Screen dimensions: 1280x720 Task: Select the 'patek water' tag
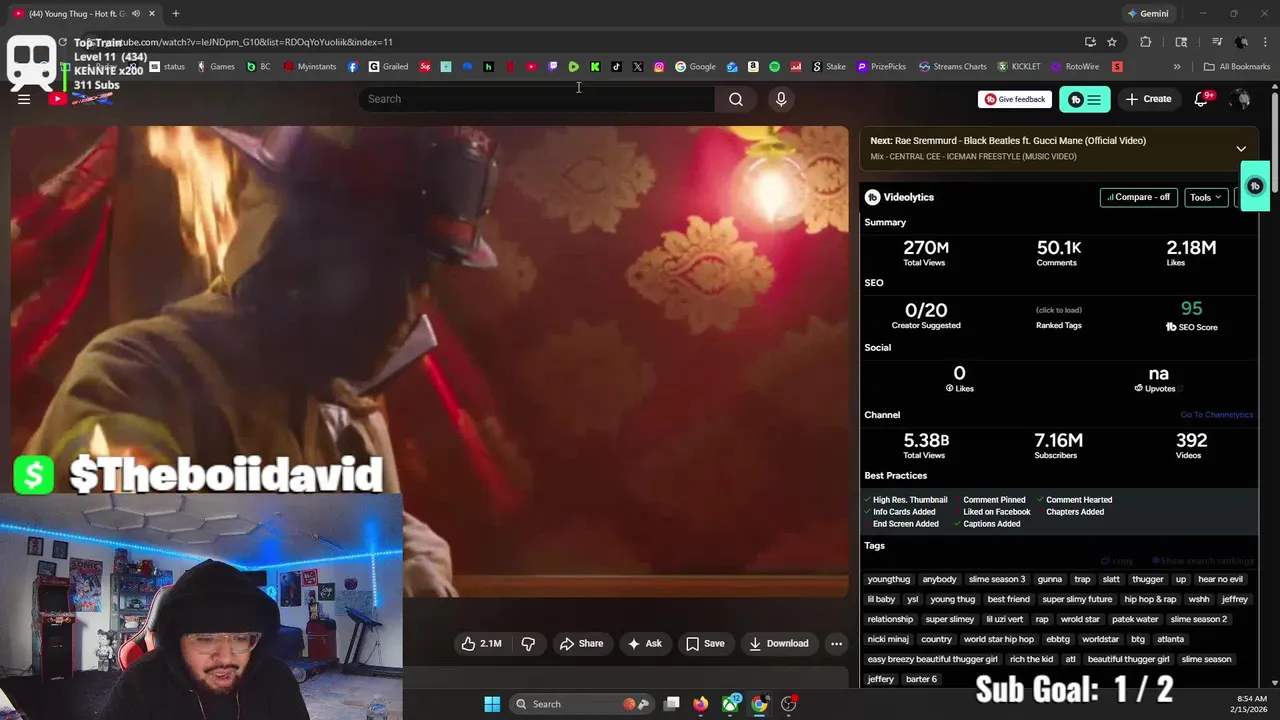tap(1135, 619)
